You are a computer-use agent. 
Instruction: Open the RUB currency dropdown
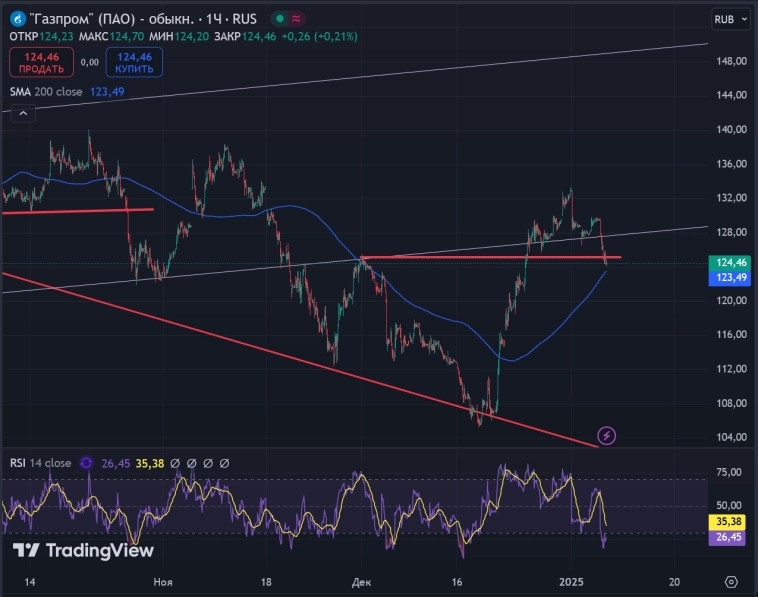tap(730, 19)
